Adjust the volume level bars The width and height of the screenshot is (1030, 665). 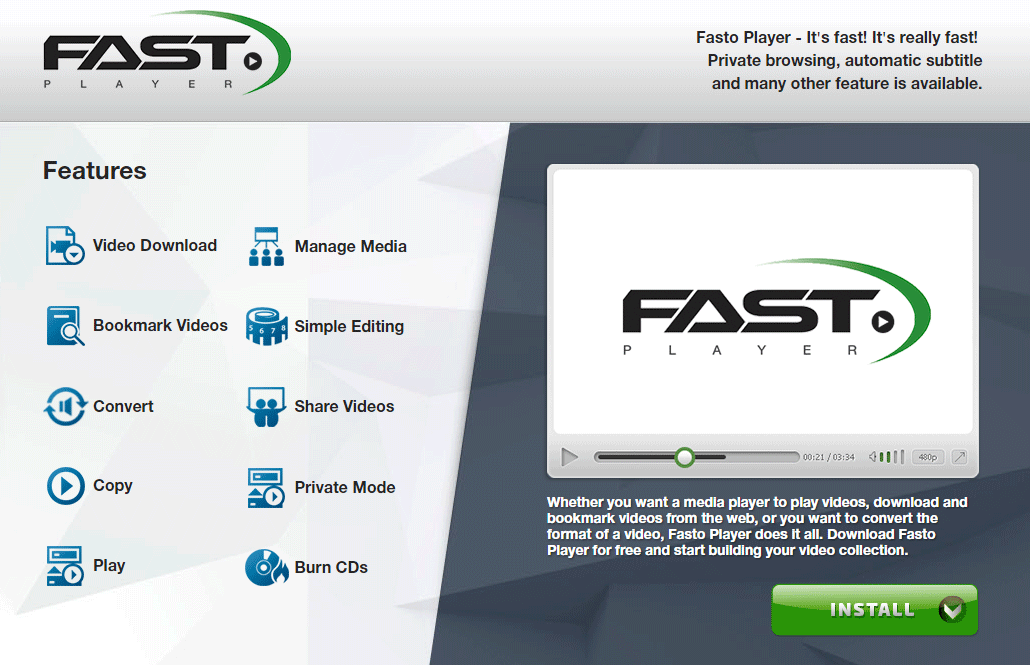[x=892, y=457]
